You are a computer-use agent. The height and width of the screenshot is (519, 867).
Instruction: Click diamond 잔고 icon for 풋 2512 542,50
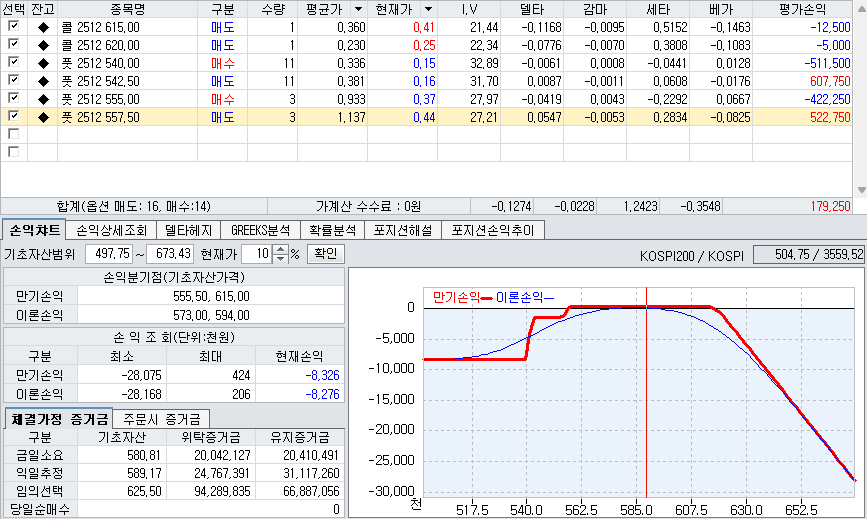pyautogui.click(x=43, y=81)
